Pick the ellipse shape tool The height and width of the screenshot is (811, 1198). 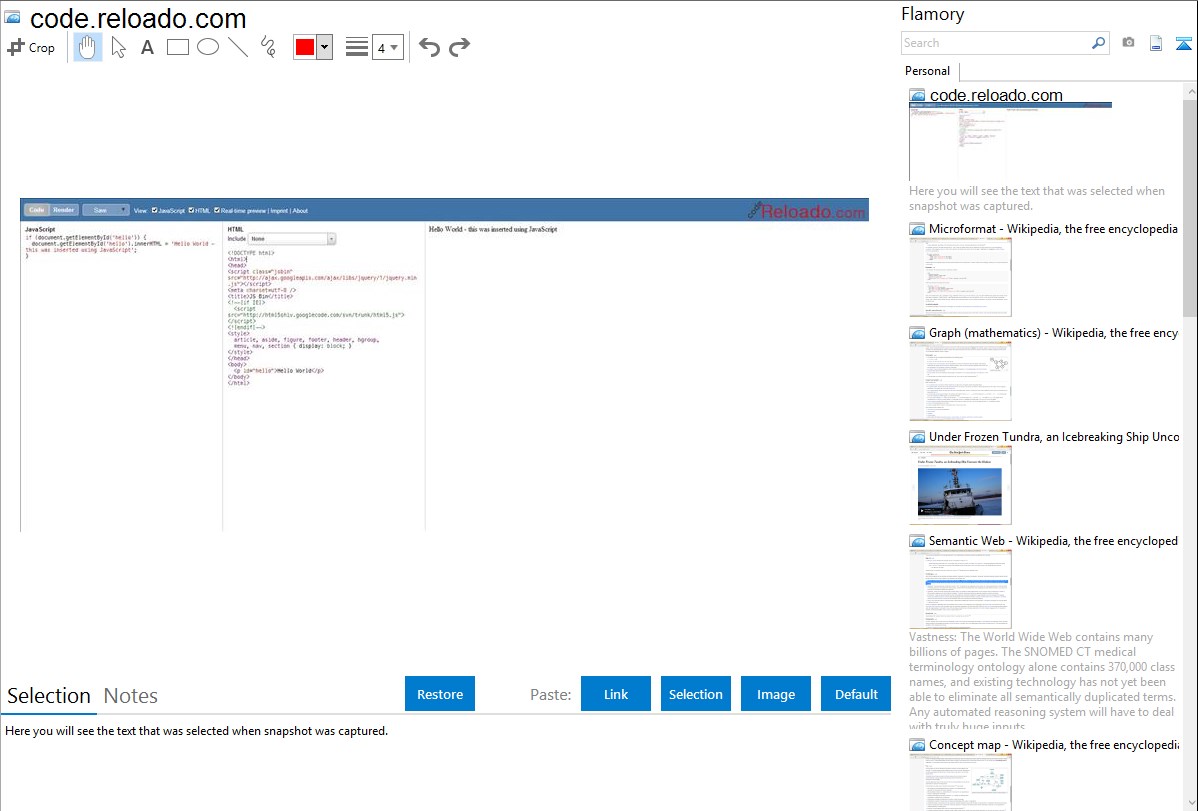[208, 47]
